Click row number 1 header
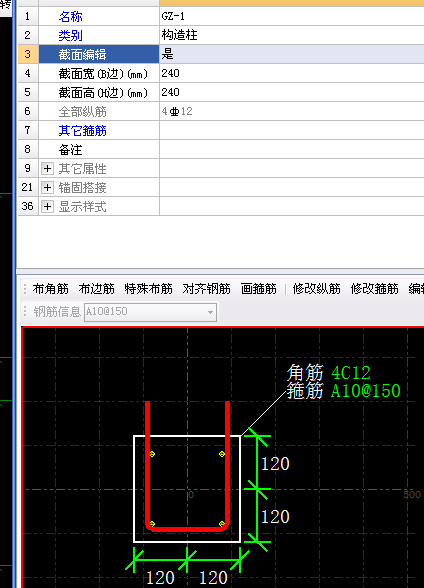Viewport: 424px width, 588px height. coord(28,16)
